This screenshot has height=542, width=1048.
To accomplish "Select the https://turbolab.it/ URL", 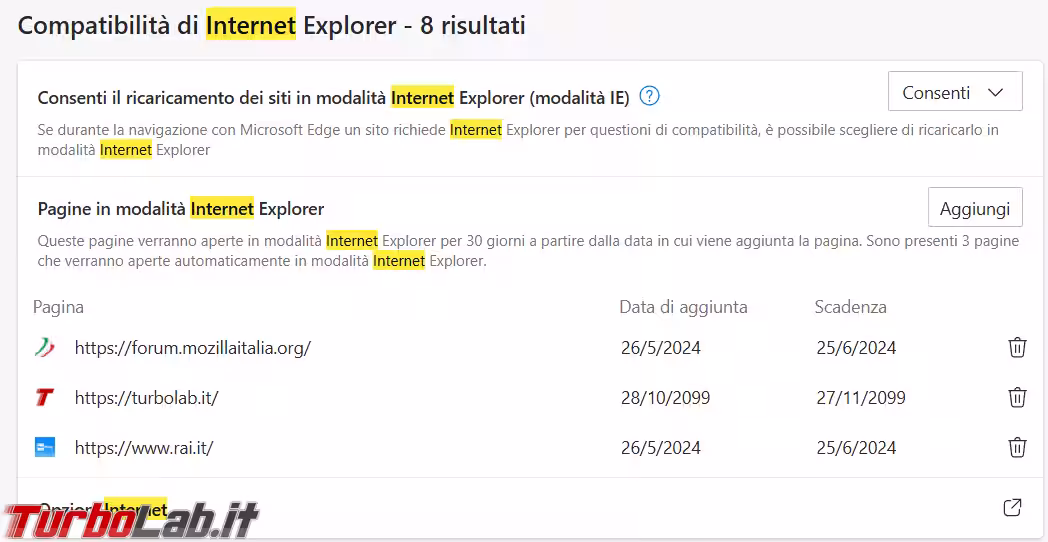I will click(x=146, y=398).
